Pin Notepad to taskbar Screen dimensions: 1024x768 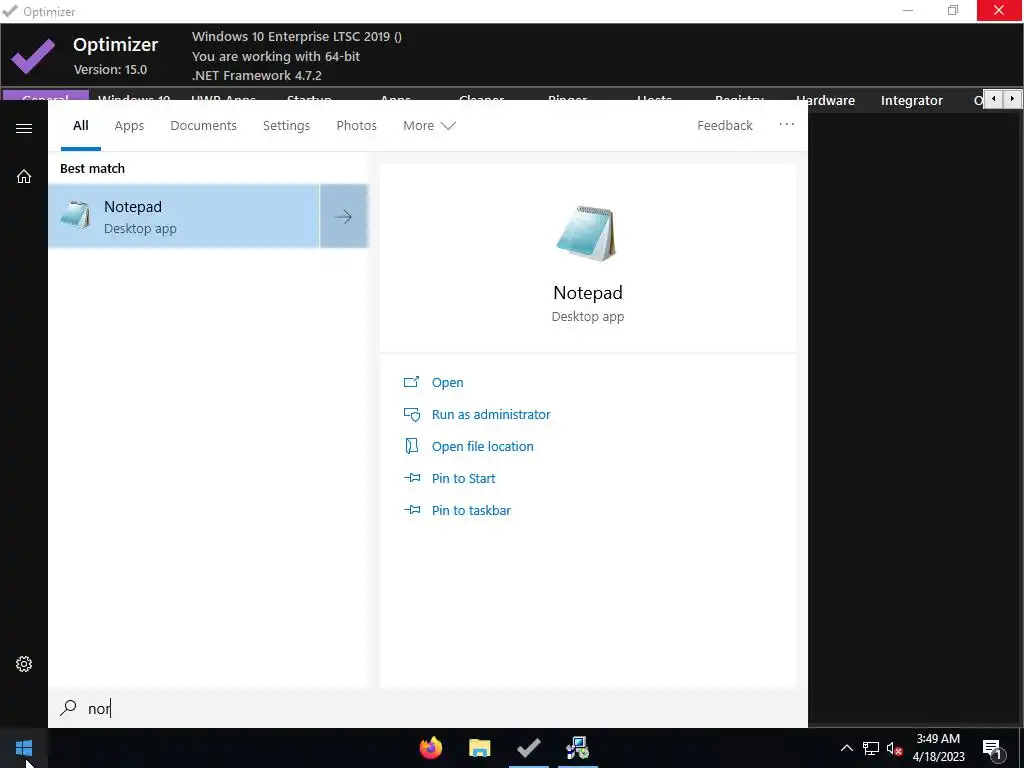point(471,511)
